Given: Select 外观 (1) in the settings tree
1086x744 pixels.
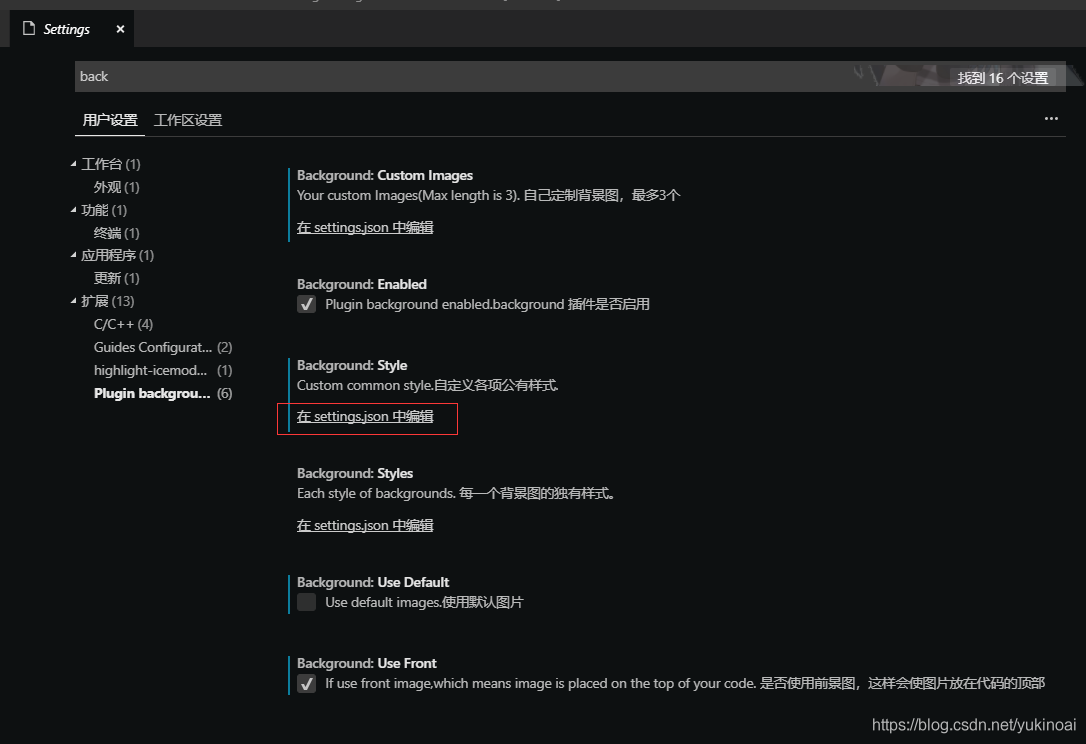Looking at the screenshot, I should 116,187.
